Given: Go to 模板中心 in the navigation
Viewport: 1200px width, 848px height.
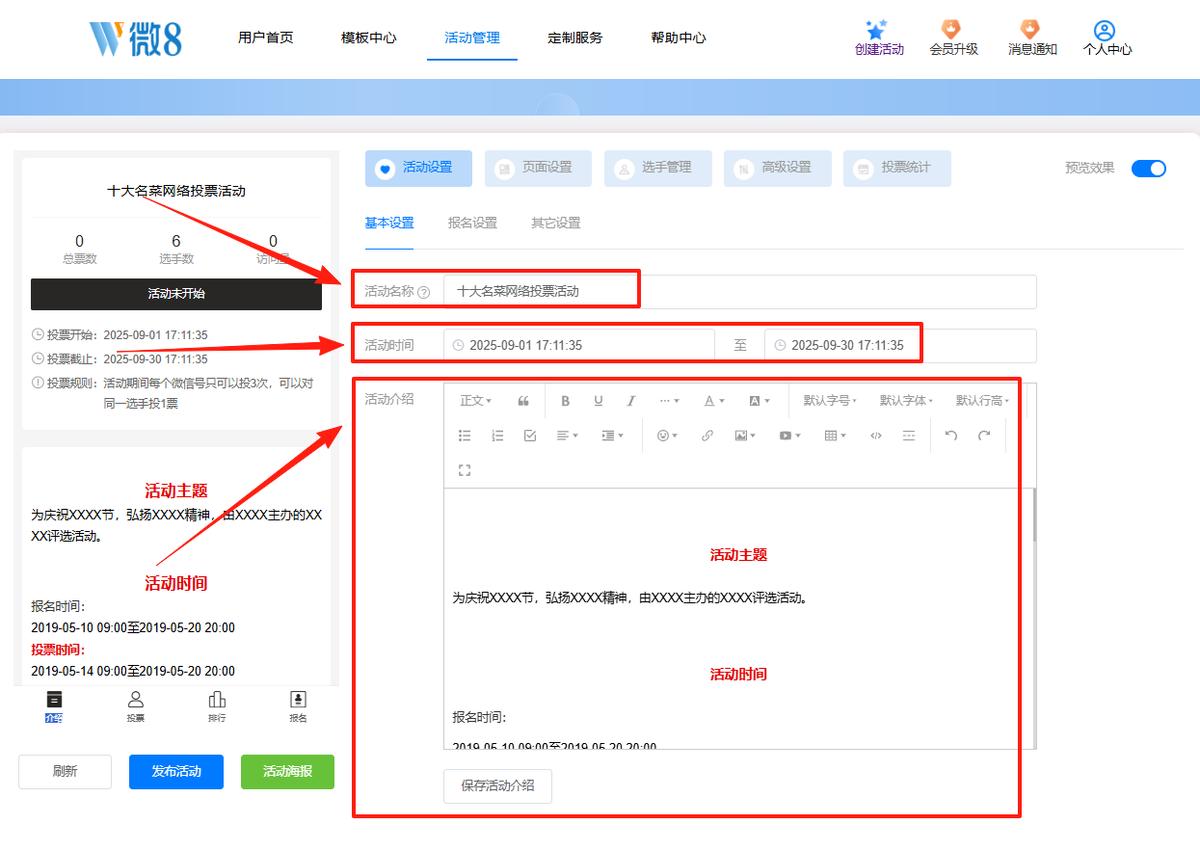Looking at the screenshot, I should (368, 38).
